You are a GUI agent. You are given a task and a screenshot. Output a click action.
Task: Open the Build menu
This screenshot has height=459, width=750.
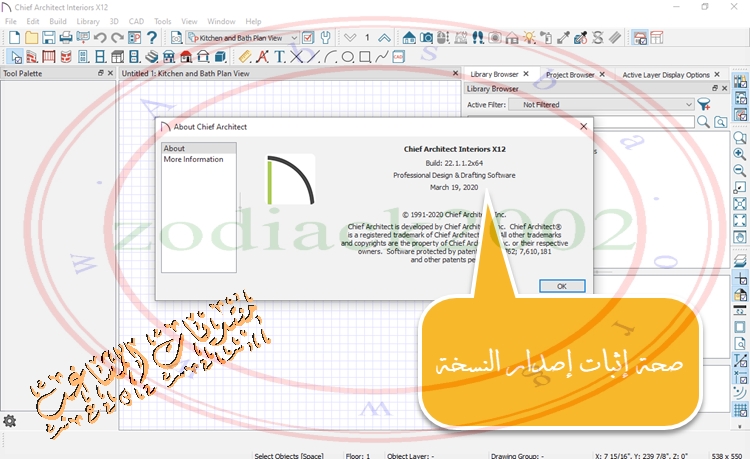point(58,22)
